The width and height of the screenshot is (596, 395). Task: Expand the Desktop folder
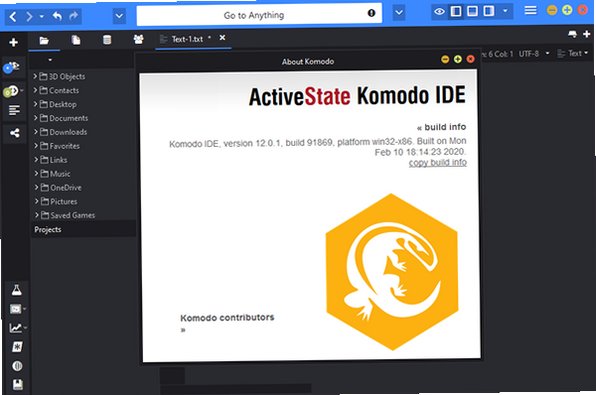click(x=35, y=104)
